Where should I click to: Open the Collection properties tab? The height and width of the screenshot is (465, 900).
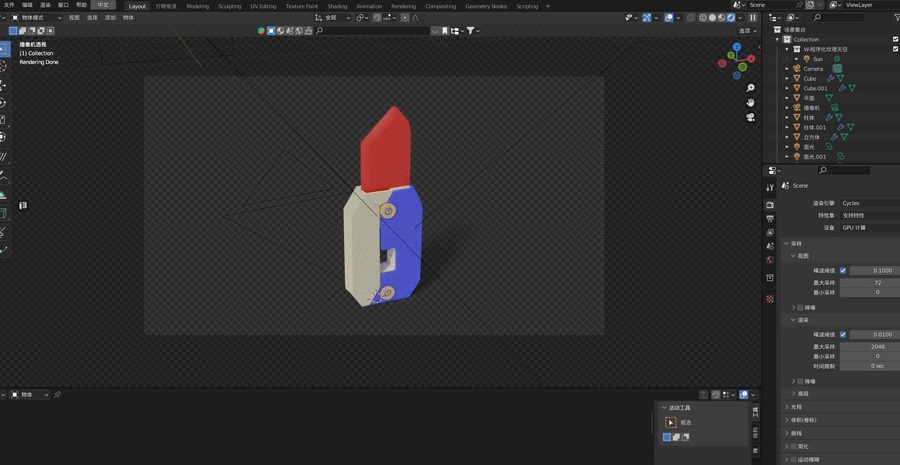(x=770, y=278)
